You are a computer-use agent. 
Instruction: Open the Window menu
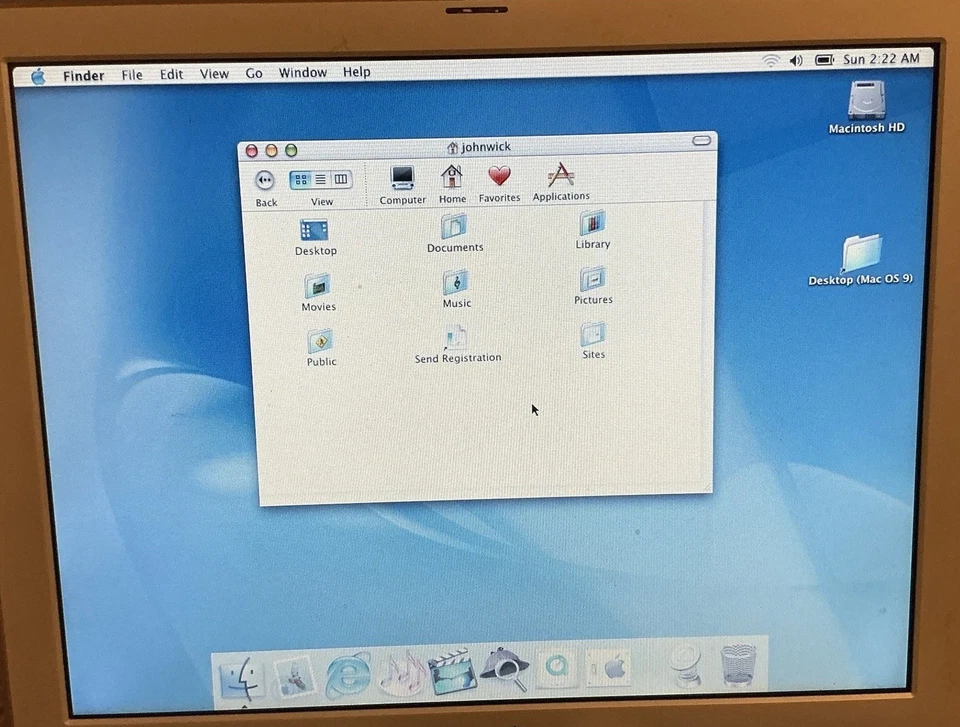click(x=302, y=72)
